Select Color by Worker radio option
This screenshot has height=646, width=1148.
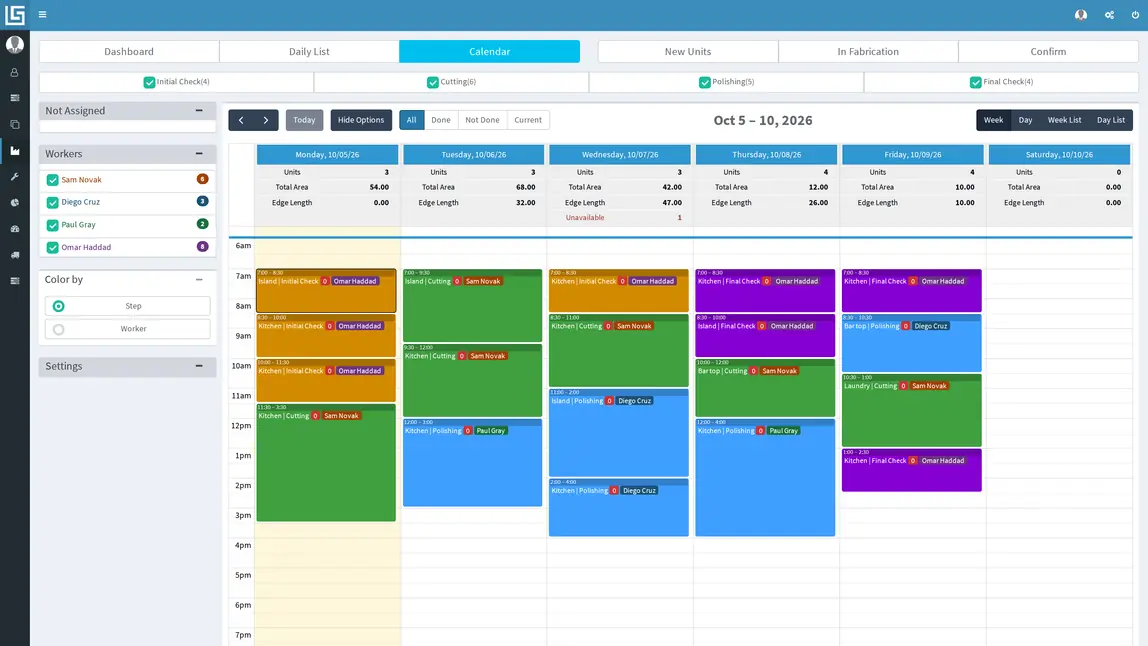click(59, 329)
